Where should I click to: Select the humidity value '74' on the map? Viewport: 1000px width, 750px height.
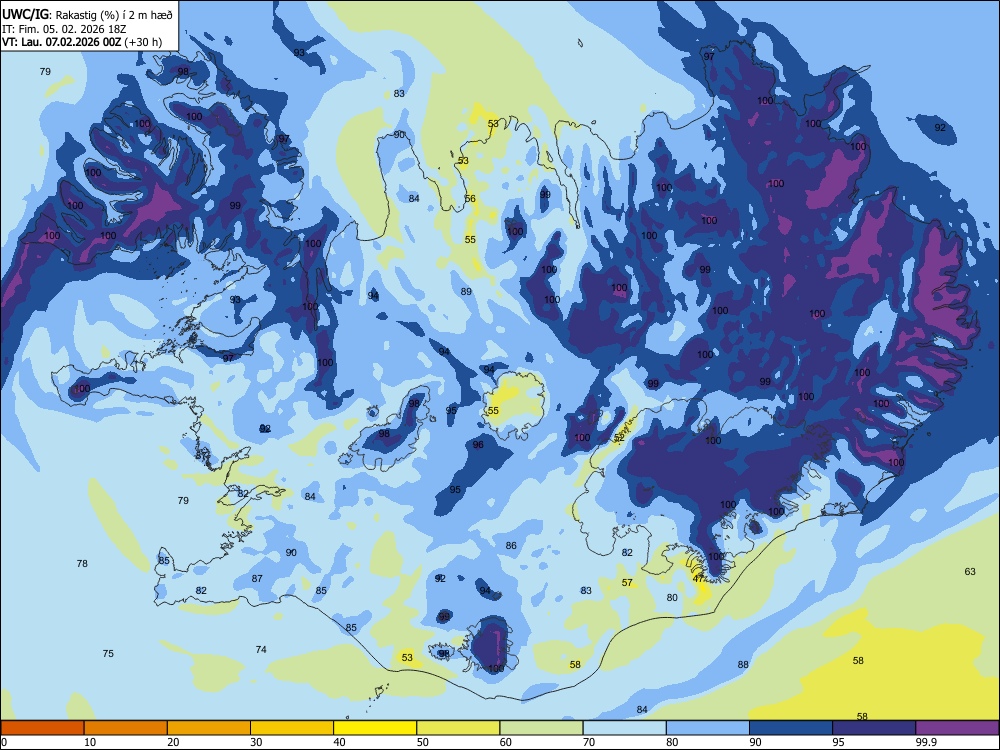point(261,649)
